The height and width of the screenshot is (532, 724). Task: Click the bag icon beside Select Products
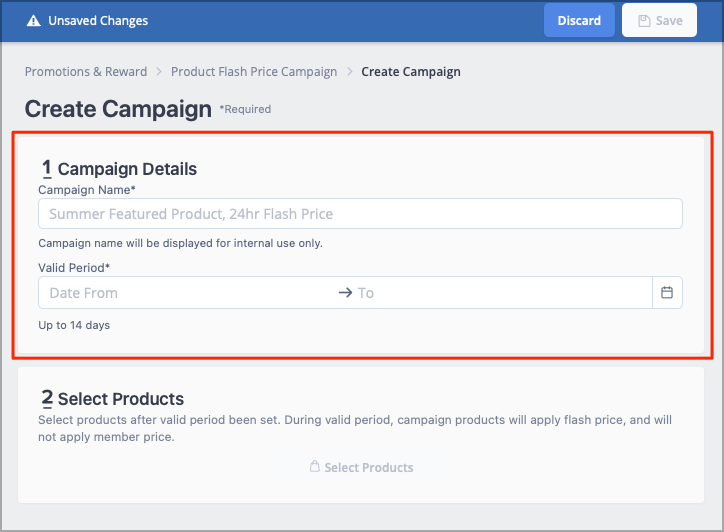coord(314,466)
